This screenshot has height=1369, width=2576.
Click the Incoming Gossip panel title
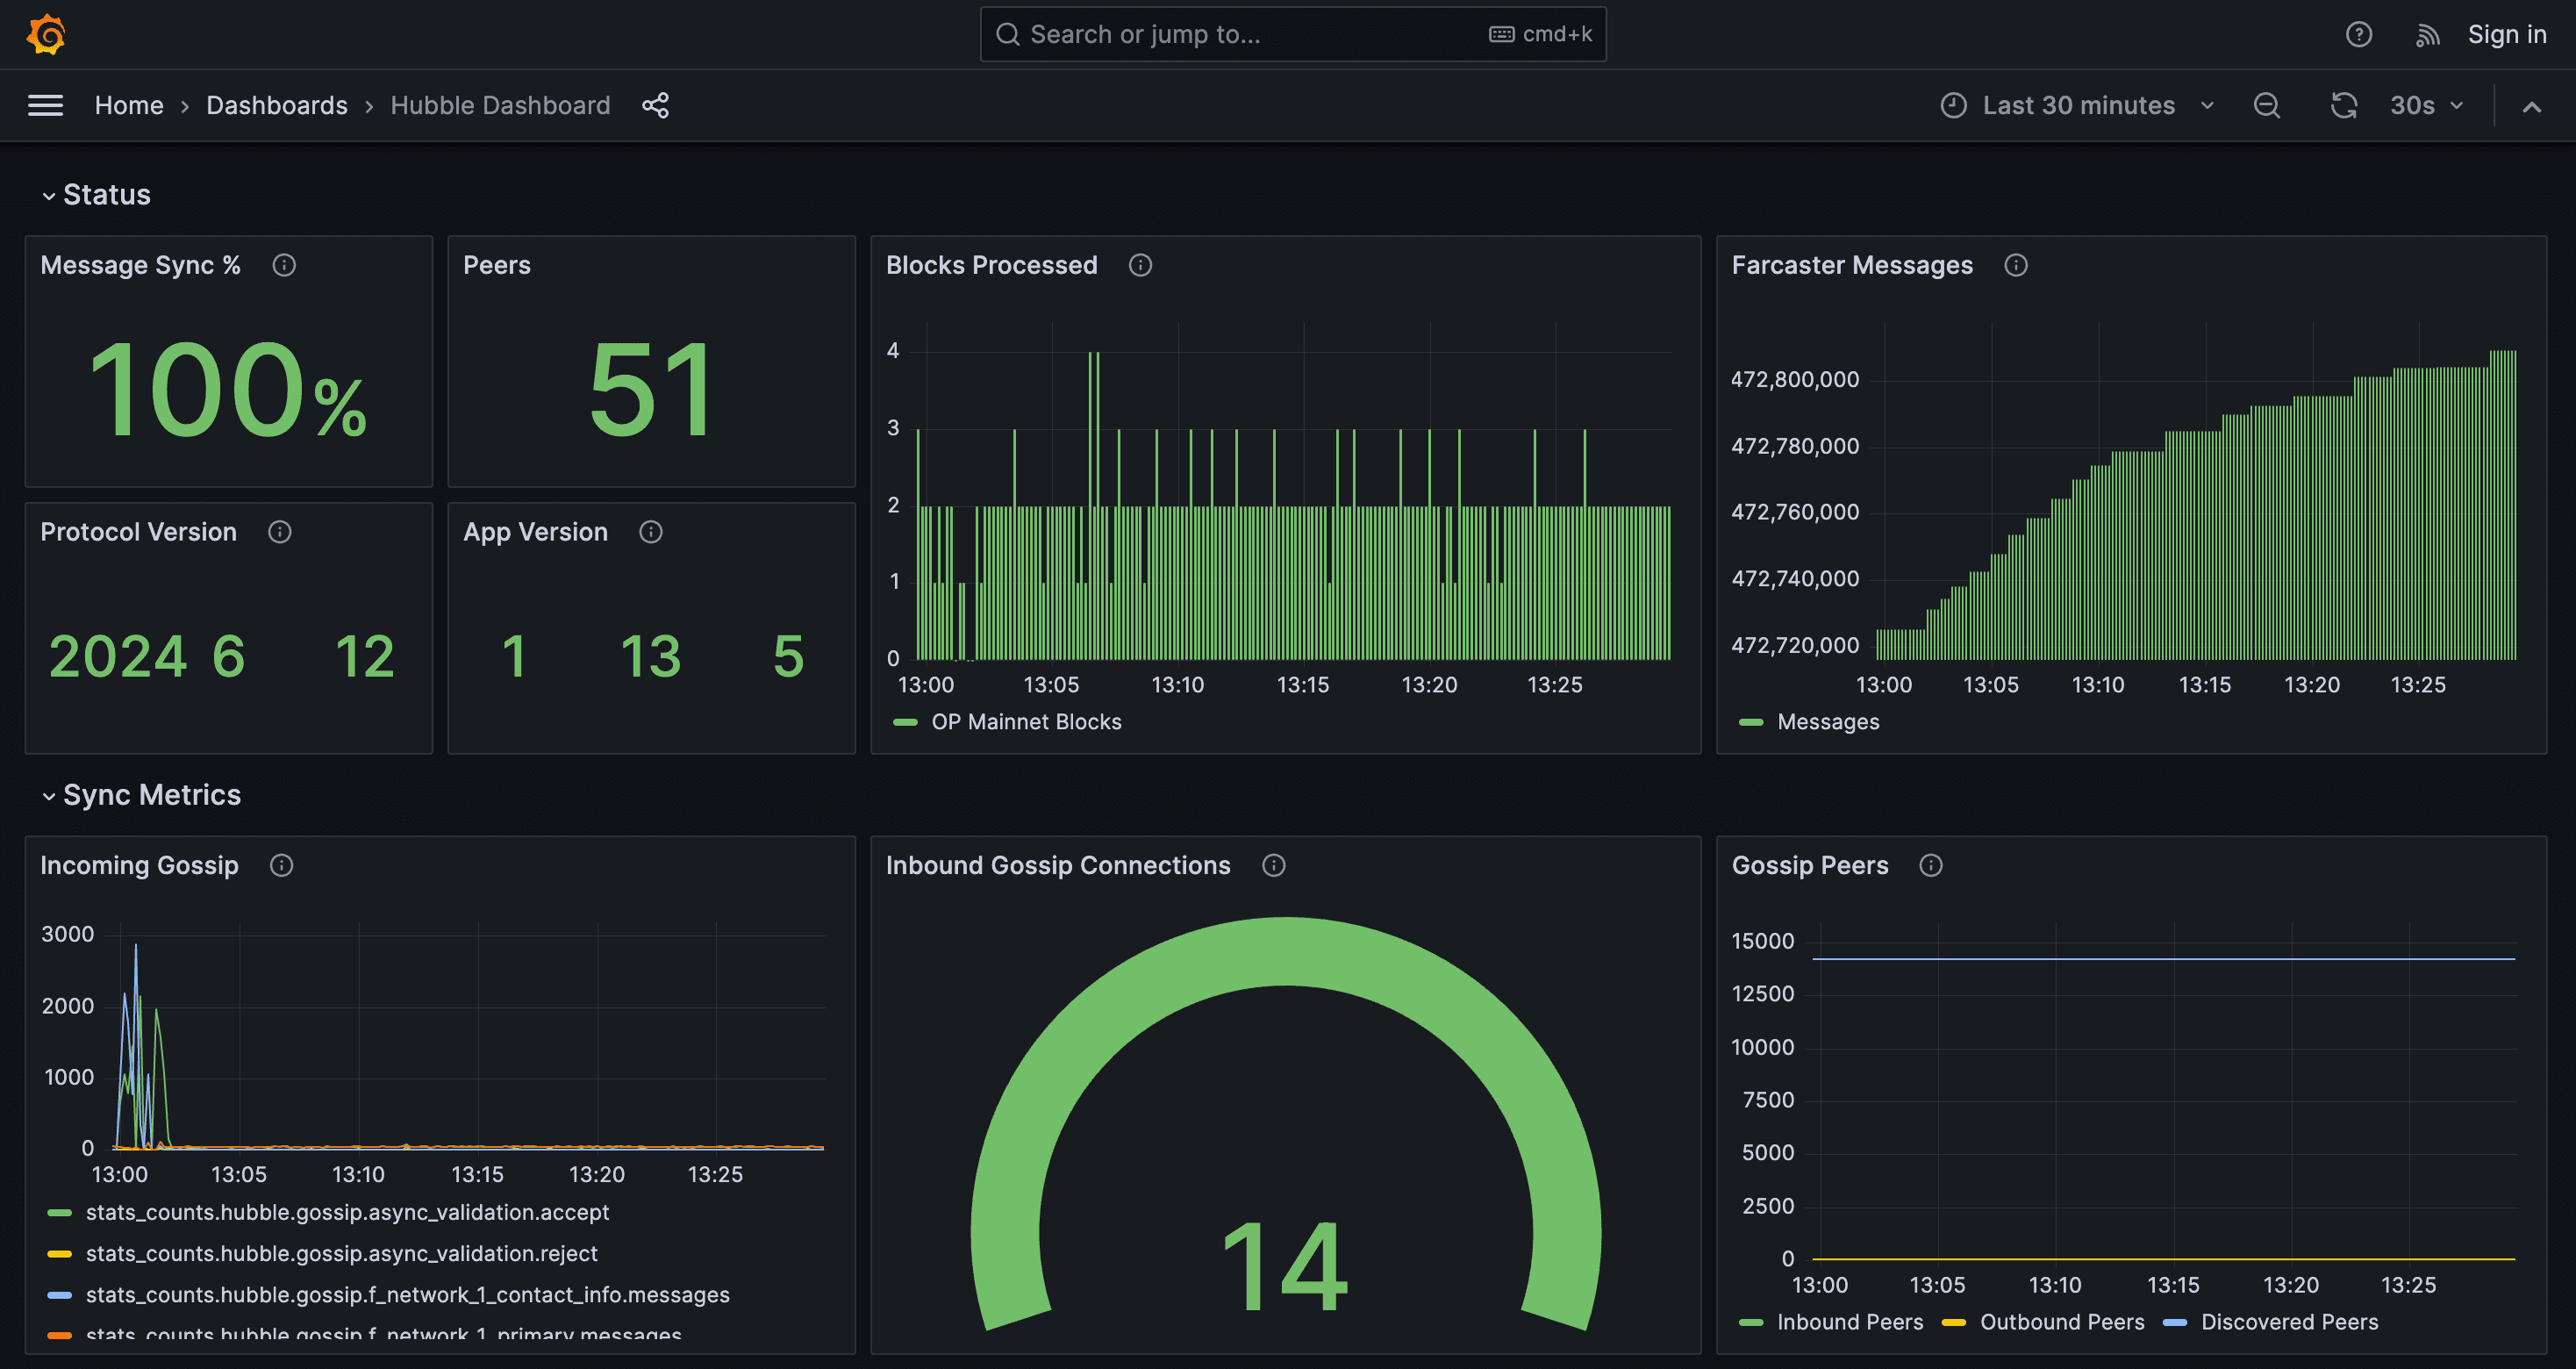[139, 865]
